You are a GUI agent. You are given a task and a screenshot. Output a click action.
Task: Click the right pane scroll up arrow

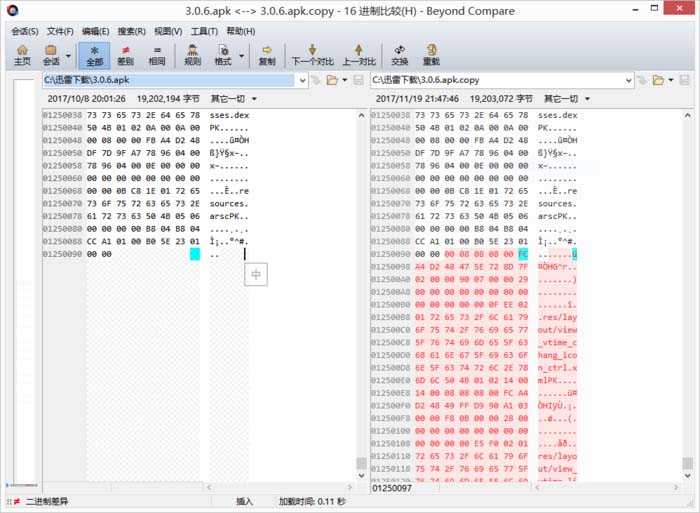click(x=688, y=115)
